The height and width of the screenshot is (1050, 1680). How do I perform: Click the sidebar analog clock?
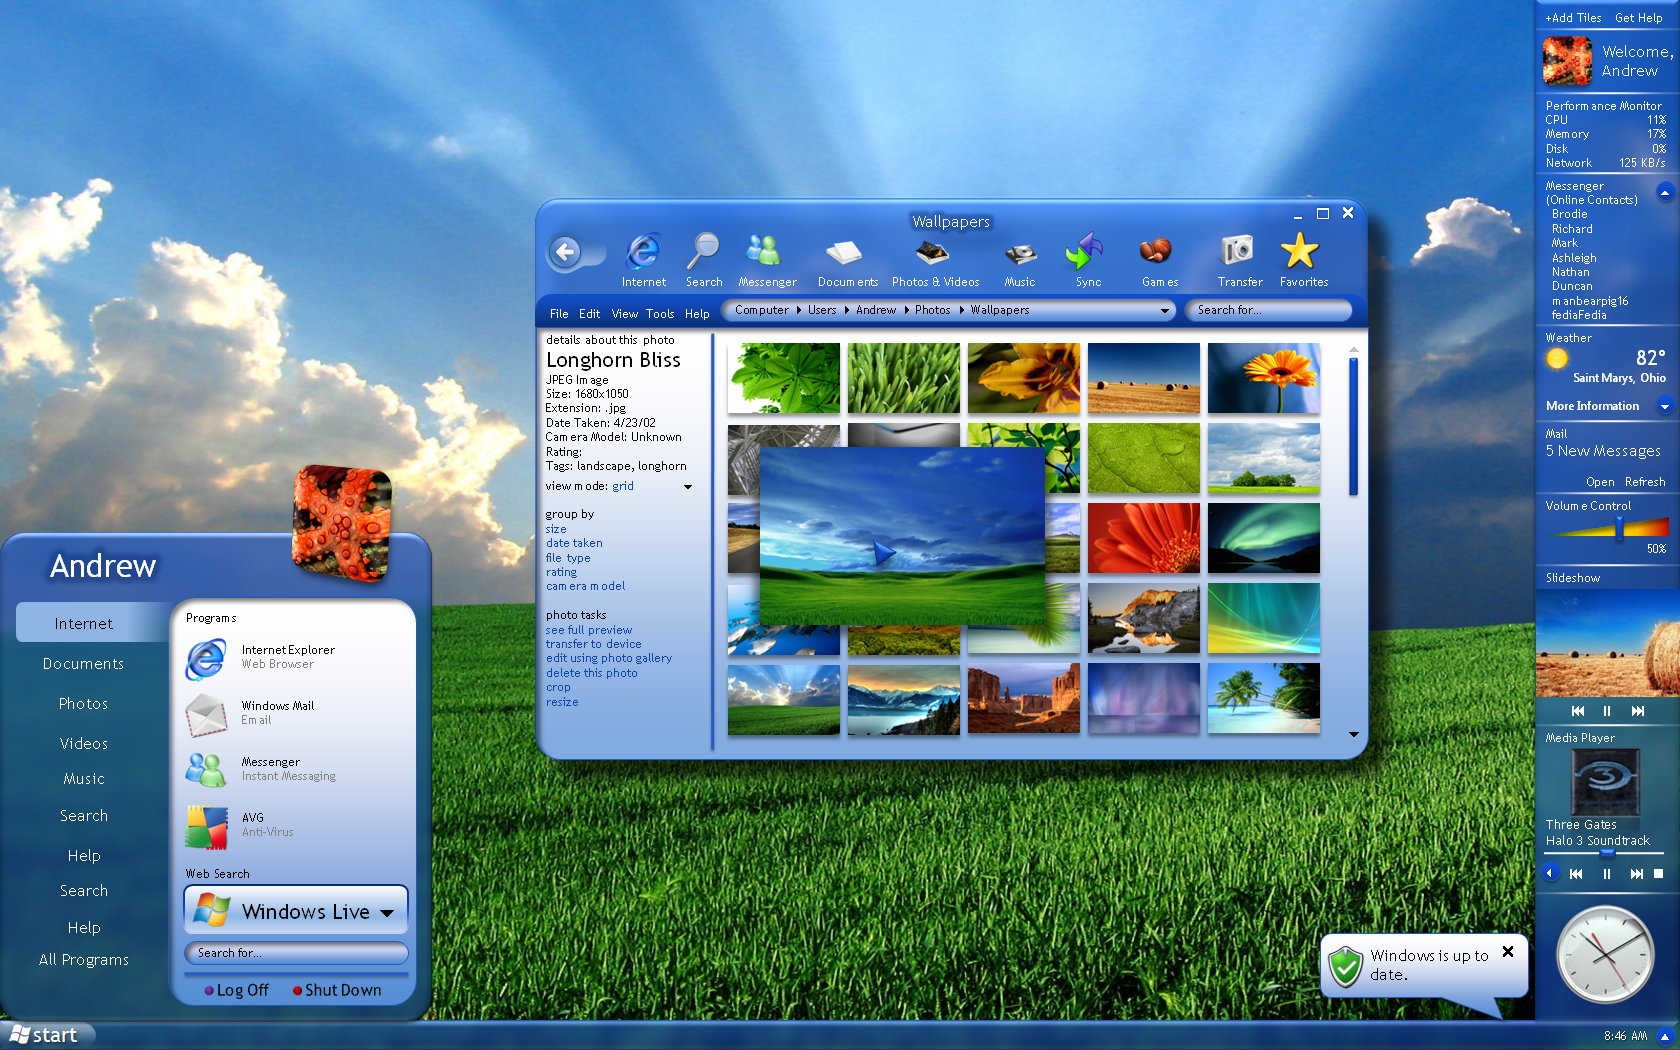tap(1605, 955)
